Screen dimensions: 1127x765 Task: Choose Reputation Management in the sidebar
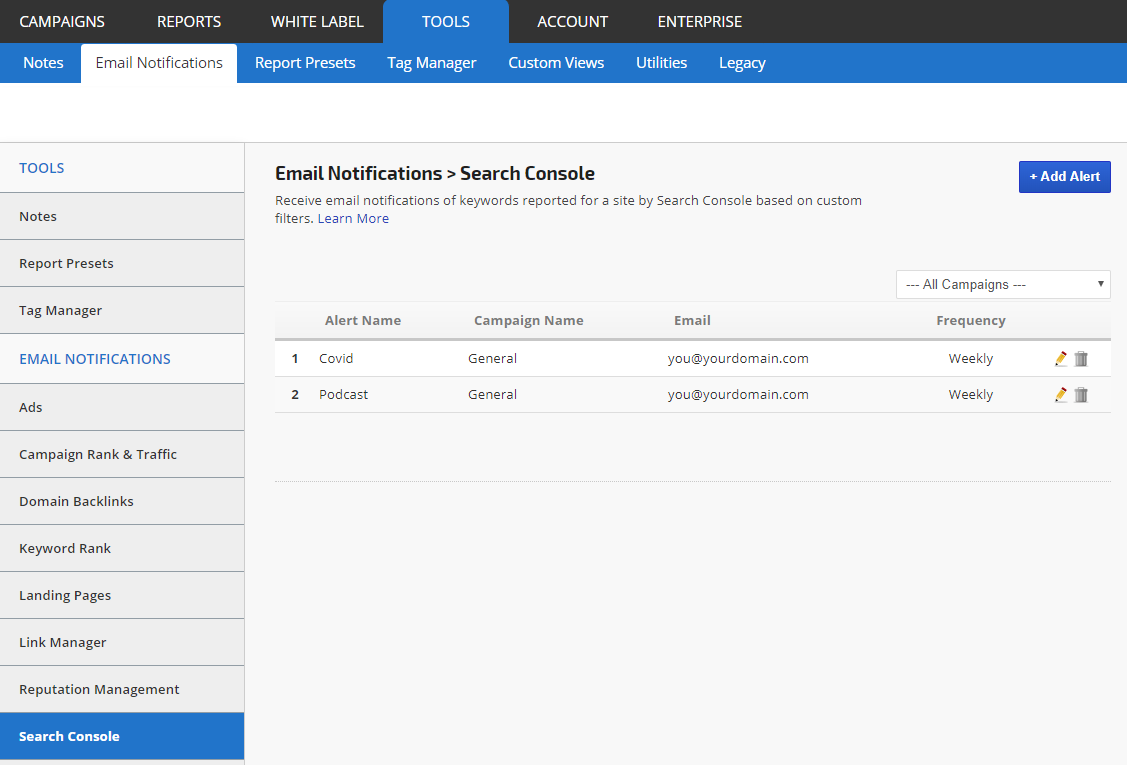point(99,689)
